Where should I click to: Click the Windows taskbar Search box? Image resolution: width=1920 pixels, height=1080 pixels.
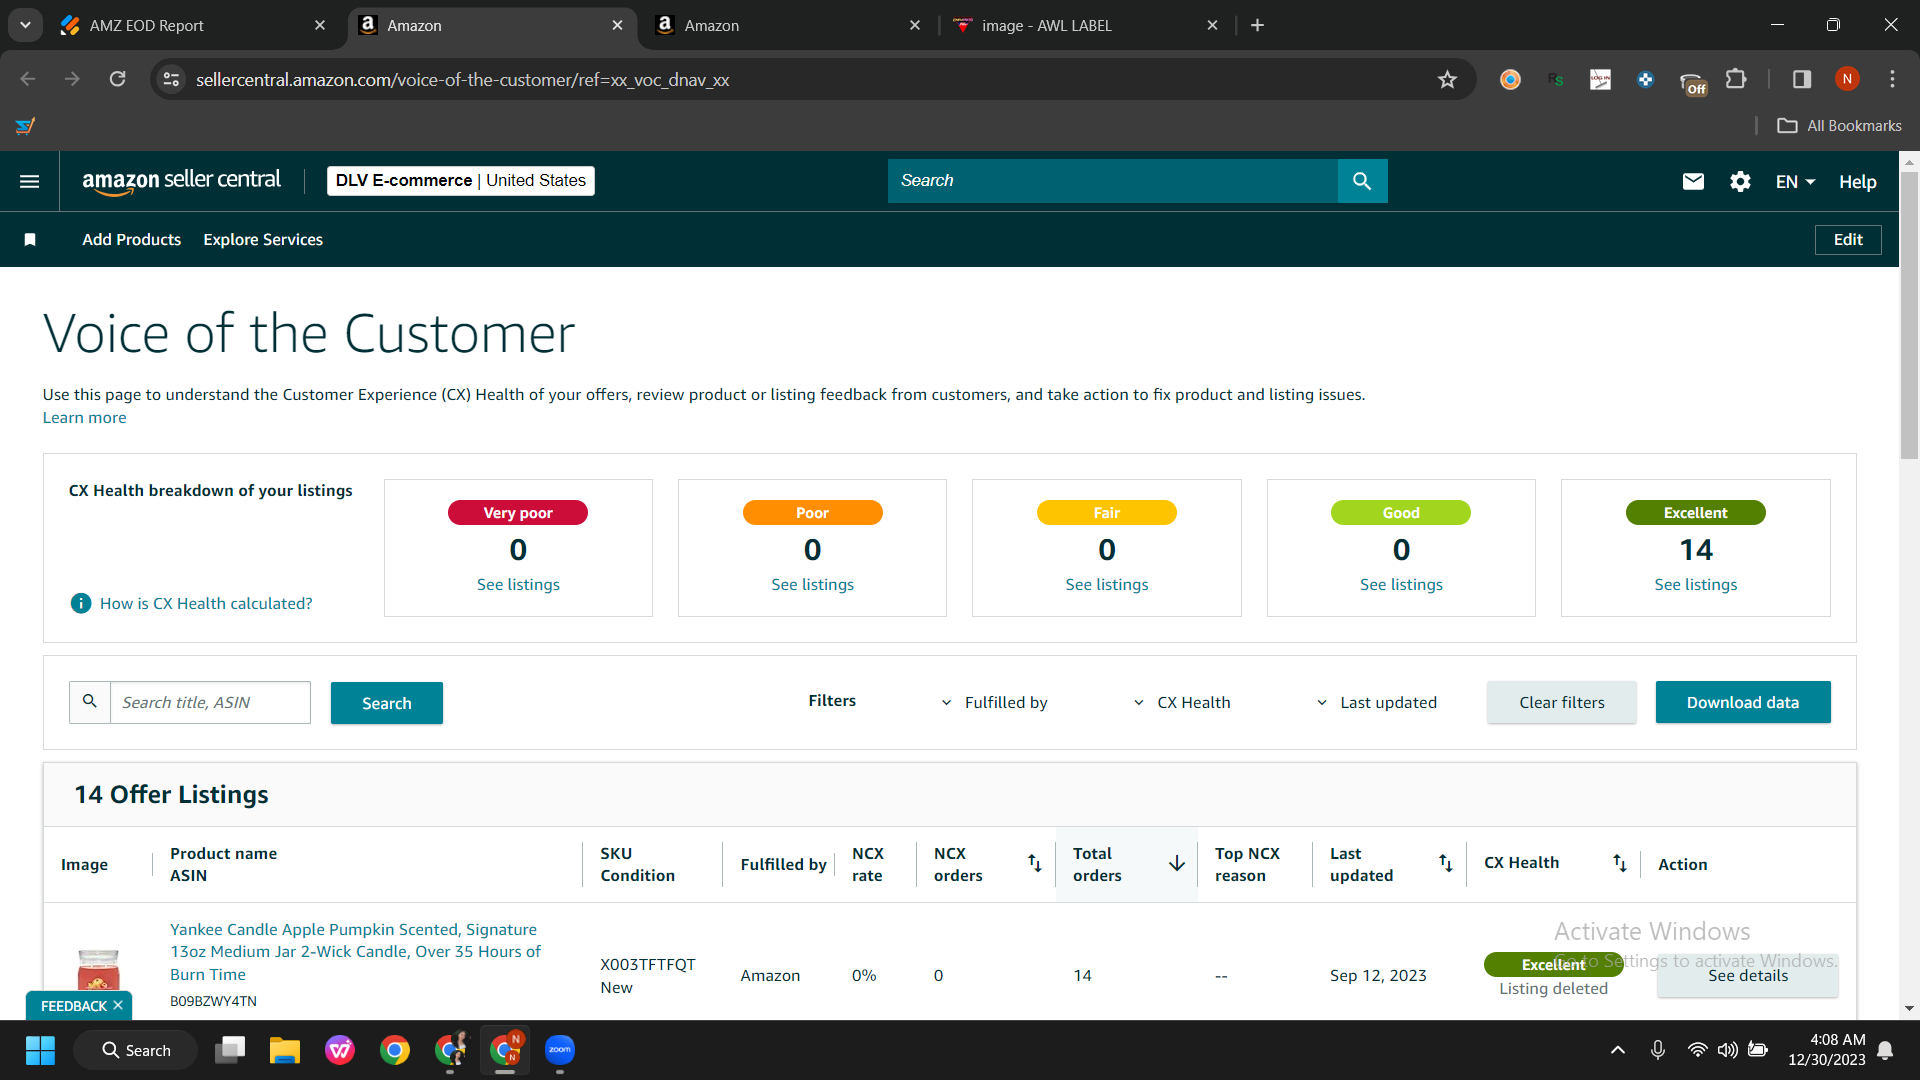point(136,1050)
